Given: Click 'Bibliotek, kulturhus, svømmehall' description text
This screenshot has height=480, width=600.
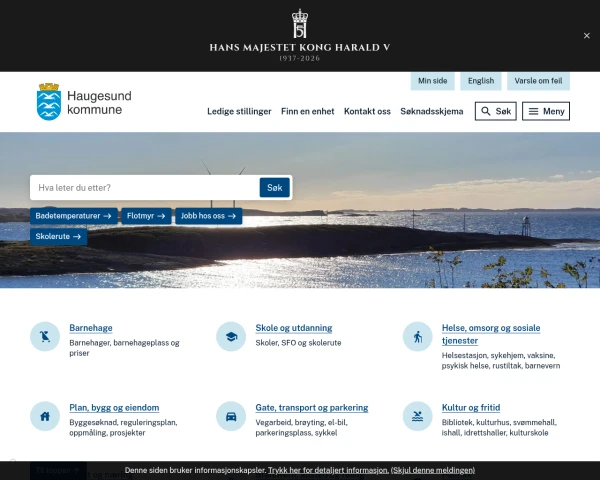Looking at the screenshot, I should tap(499, 428).
